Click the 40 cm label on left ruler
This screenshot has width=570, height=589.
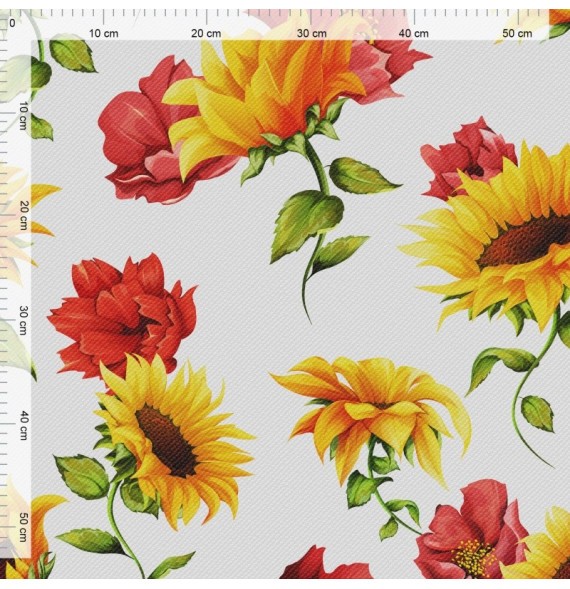point(23,426)
